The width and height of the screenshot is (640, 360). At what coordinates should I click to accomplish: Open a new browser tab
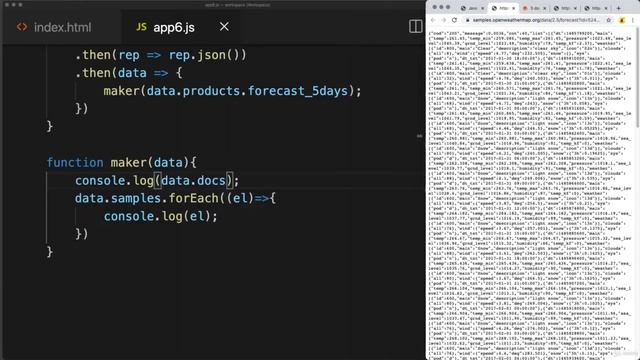point(618,8)
